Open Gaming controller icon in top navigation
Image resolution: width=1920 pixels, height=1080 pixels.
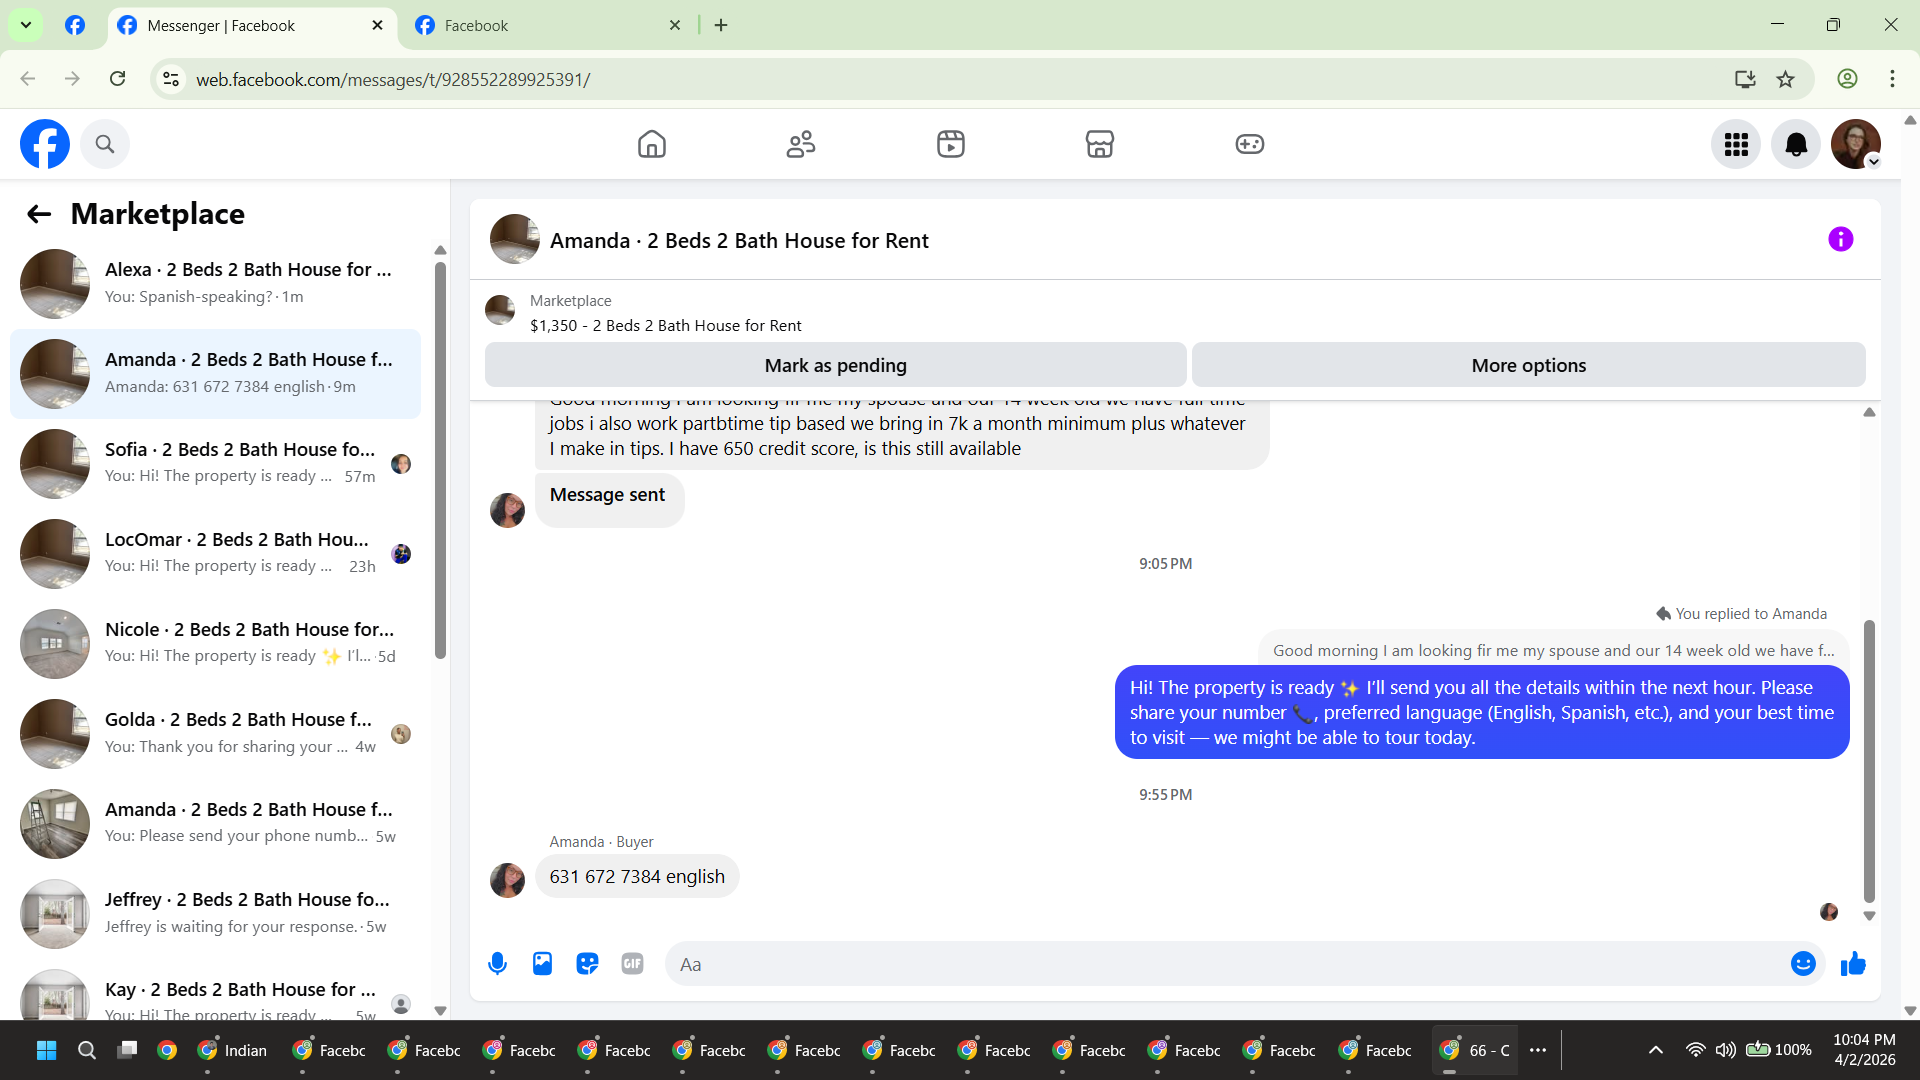point(1250,144)
